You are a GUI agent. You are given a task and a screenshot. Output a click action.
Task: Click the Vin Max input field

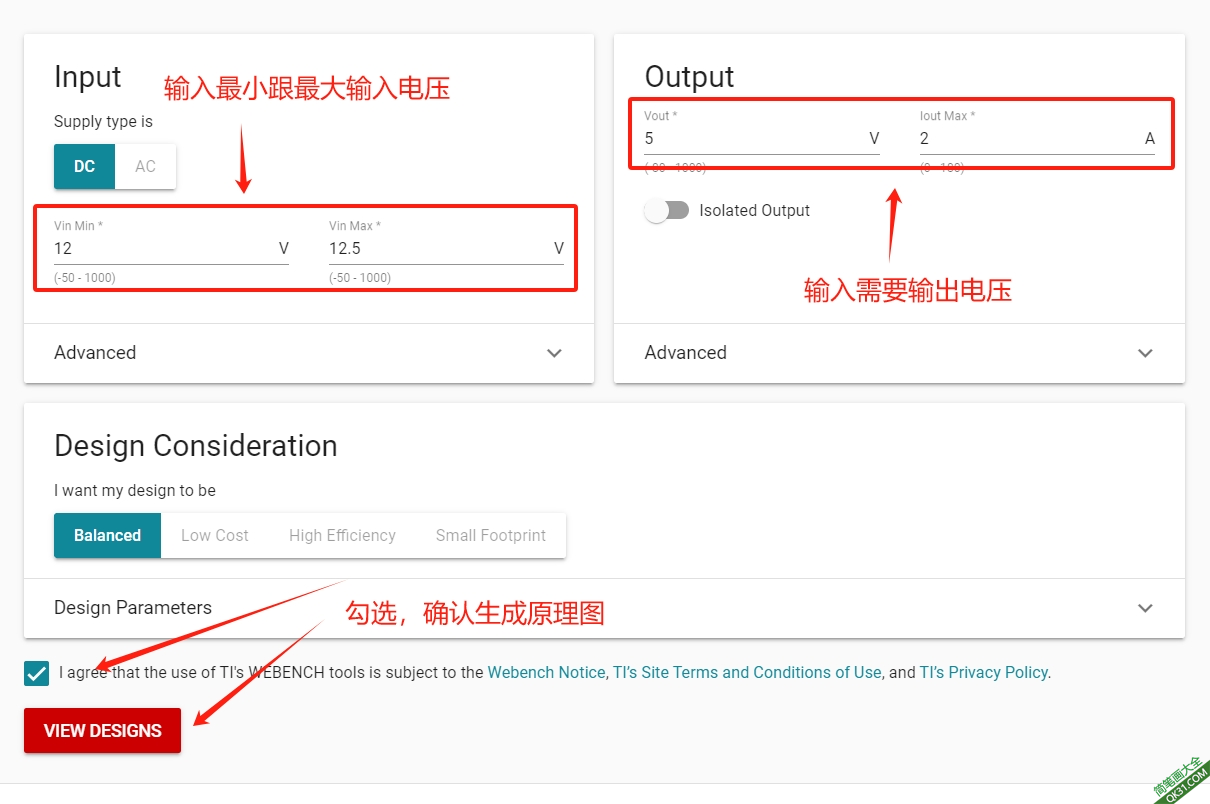point(435,248)
